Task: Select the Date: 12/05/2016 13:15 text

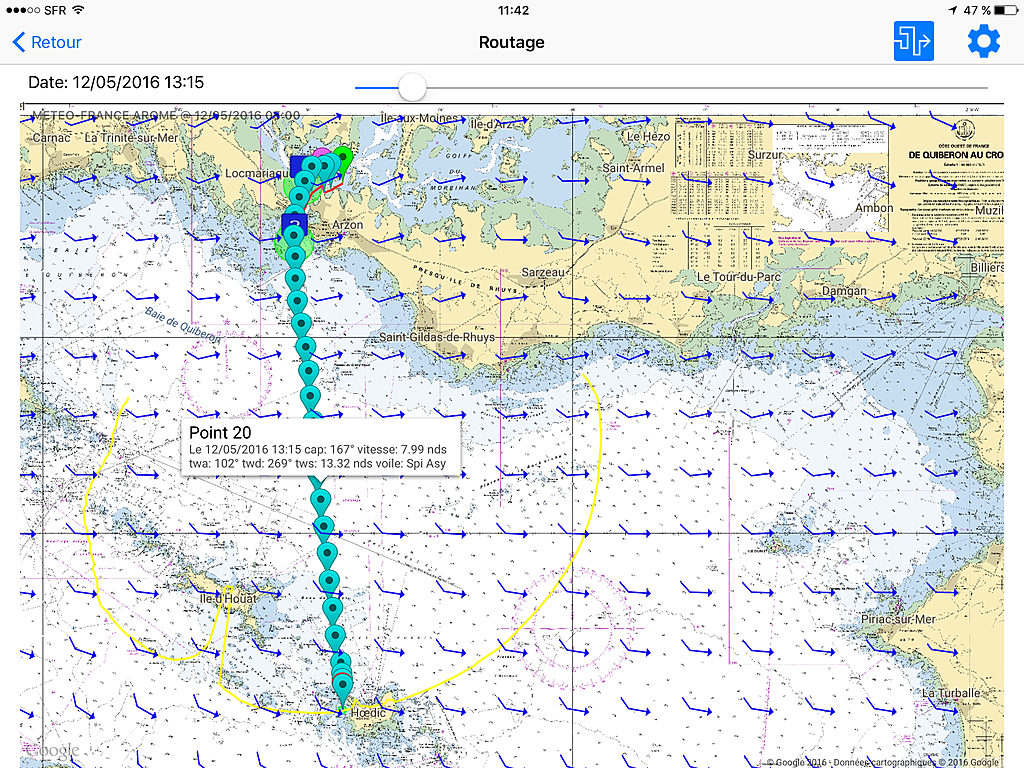Action: [x=116, y=82]
